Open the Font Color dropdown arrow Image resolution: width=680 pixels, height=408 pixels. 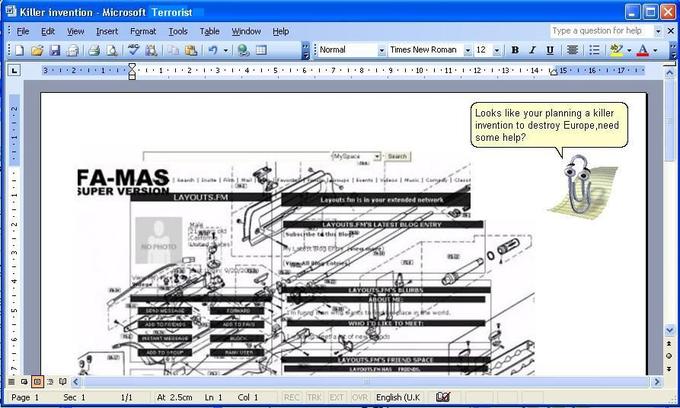click(655, 50)
